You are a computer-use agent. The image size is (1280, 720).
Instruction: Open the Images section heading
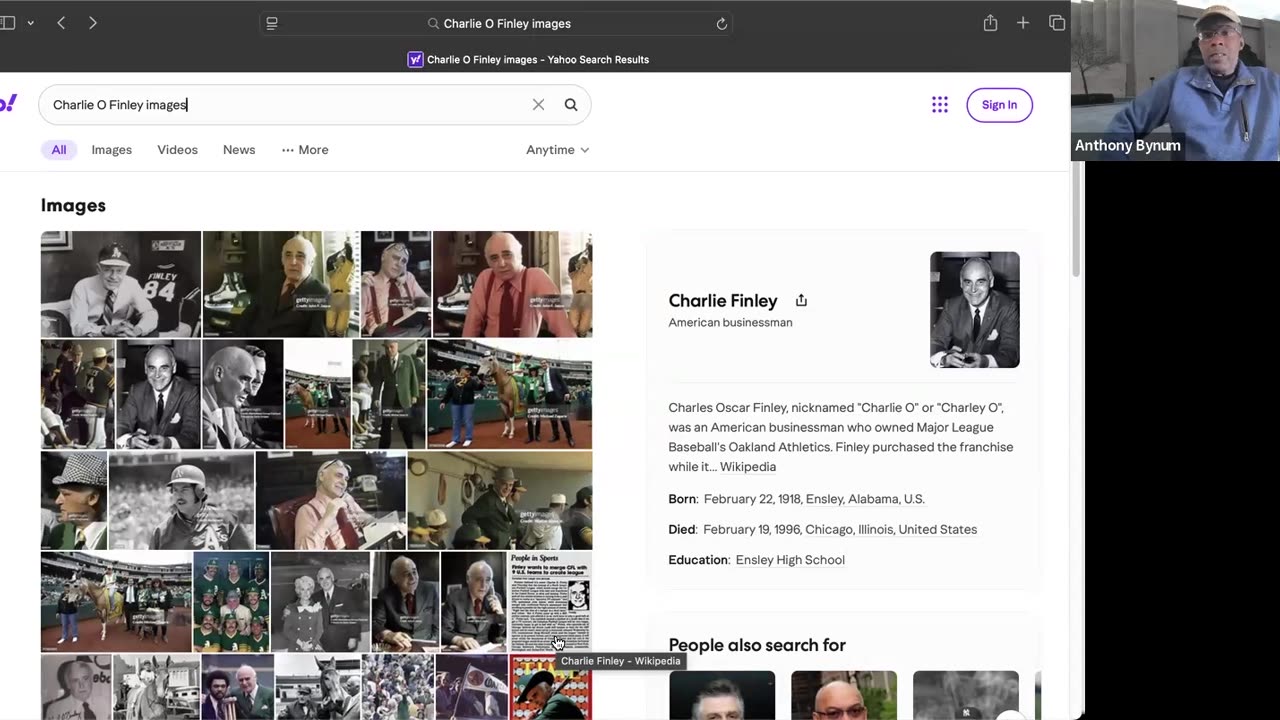pyautogui.click(x=73, y=205)
